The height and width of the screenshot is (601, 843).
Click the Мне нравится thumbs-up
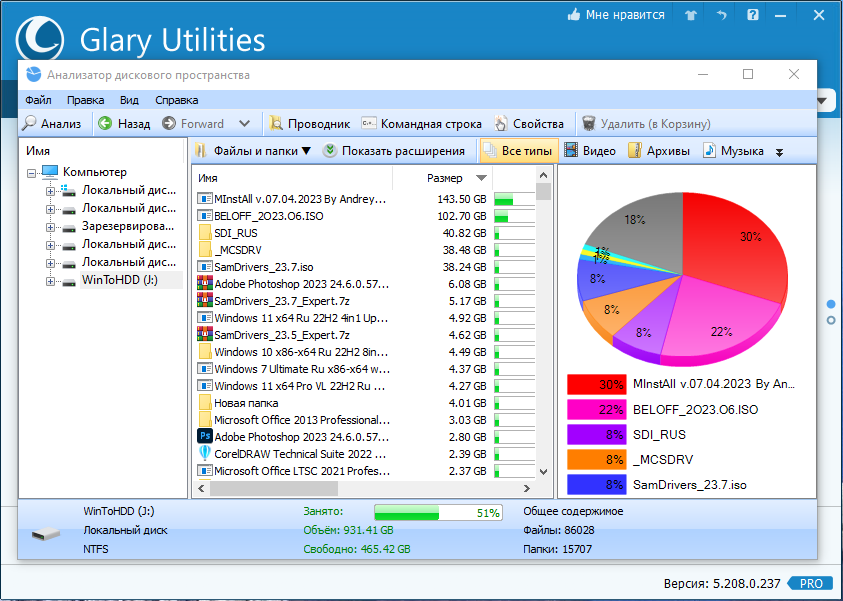coord(616,15)
